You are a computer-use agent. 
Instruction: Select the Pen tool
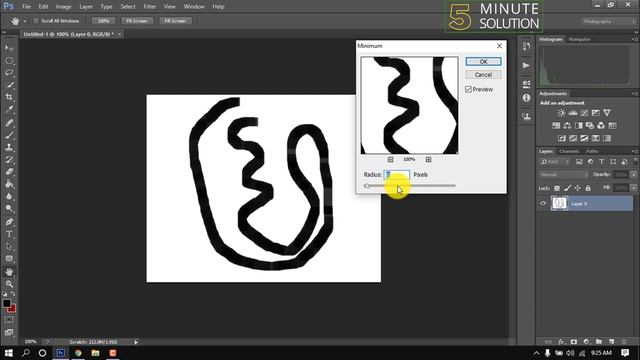[9, 222]
